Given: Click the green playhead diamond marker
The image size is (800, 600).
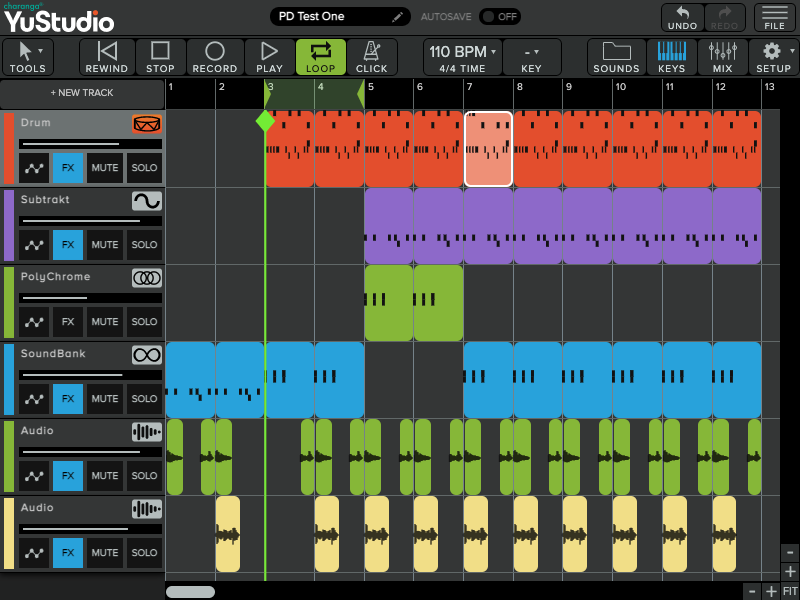Looking at the screenshot, I should tap(265, 119).
